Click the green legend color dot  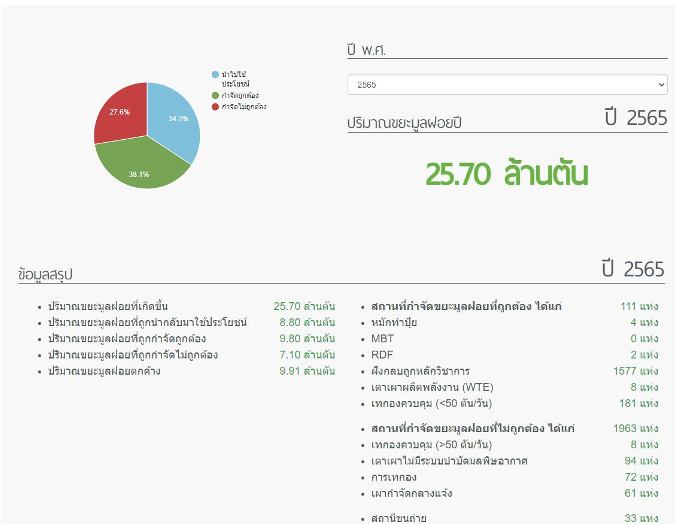click(x=215, y=95)
